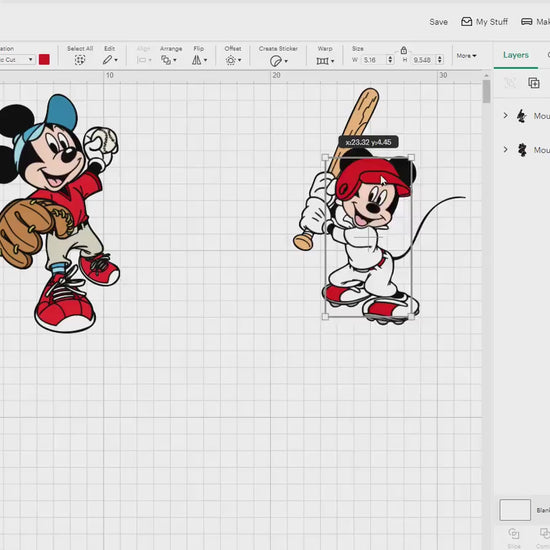Image resolution: width=550 pixels, height=550 pixels.
Task: Toggle the size aspect ratio lock
Action: 404,50
